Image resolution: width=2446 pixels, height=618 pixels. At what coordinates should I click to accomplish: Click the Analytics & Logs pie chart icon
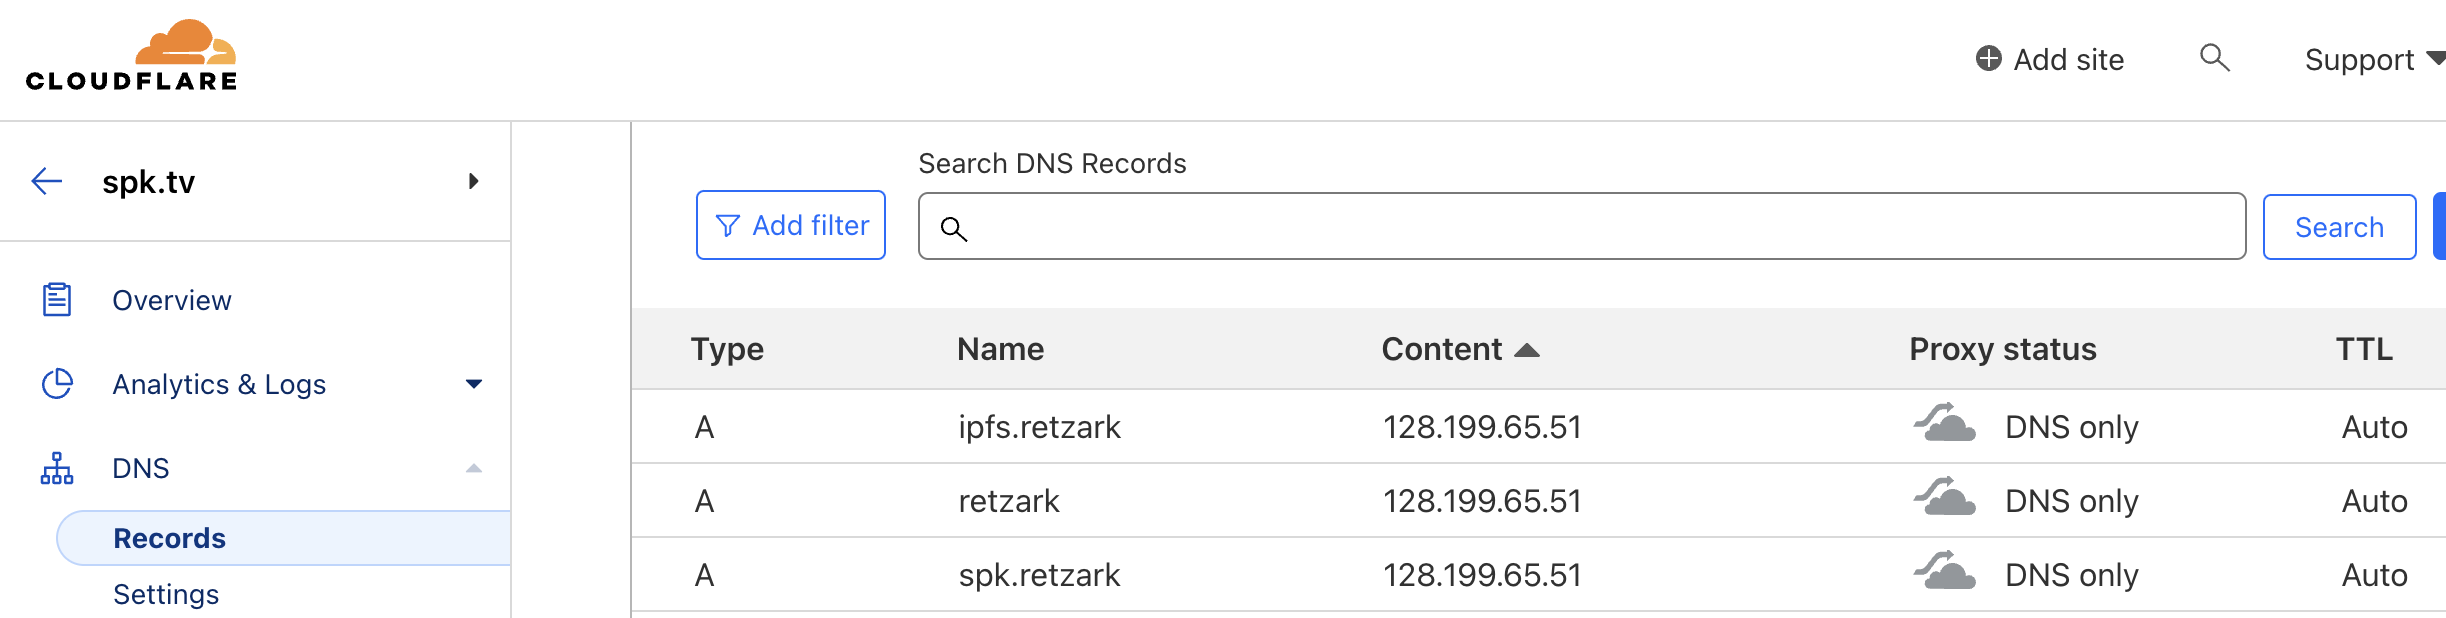click(x=57, y=384)
